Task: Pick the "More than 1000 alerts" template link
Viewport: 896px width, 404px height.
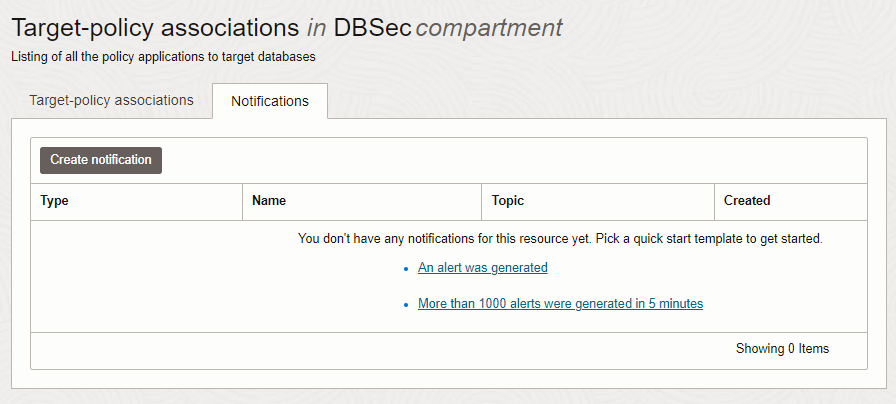Action: click(x=560, y=304)
